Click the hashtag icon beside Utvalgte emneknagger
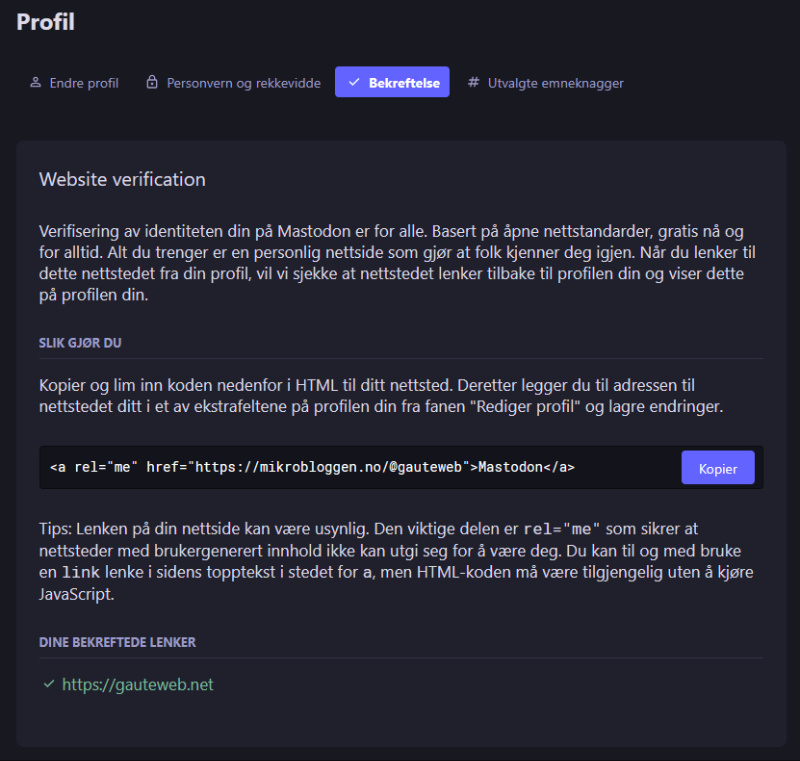800x761 pixels. point(473,83)
